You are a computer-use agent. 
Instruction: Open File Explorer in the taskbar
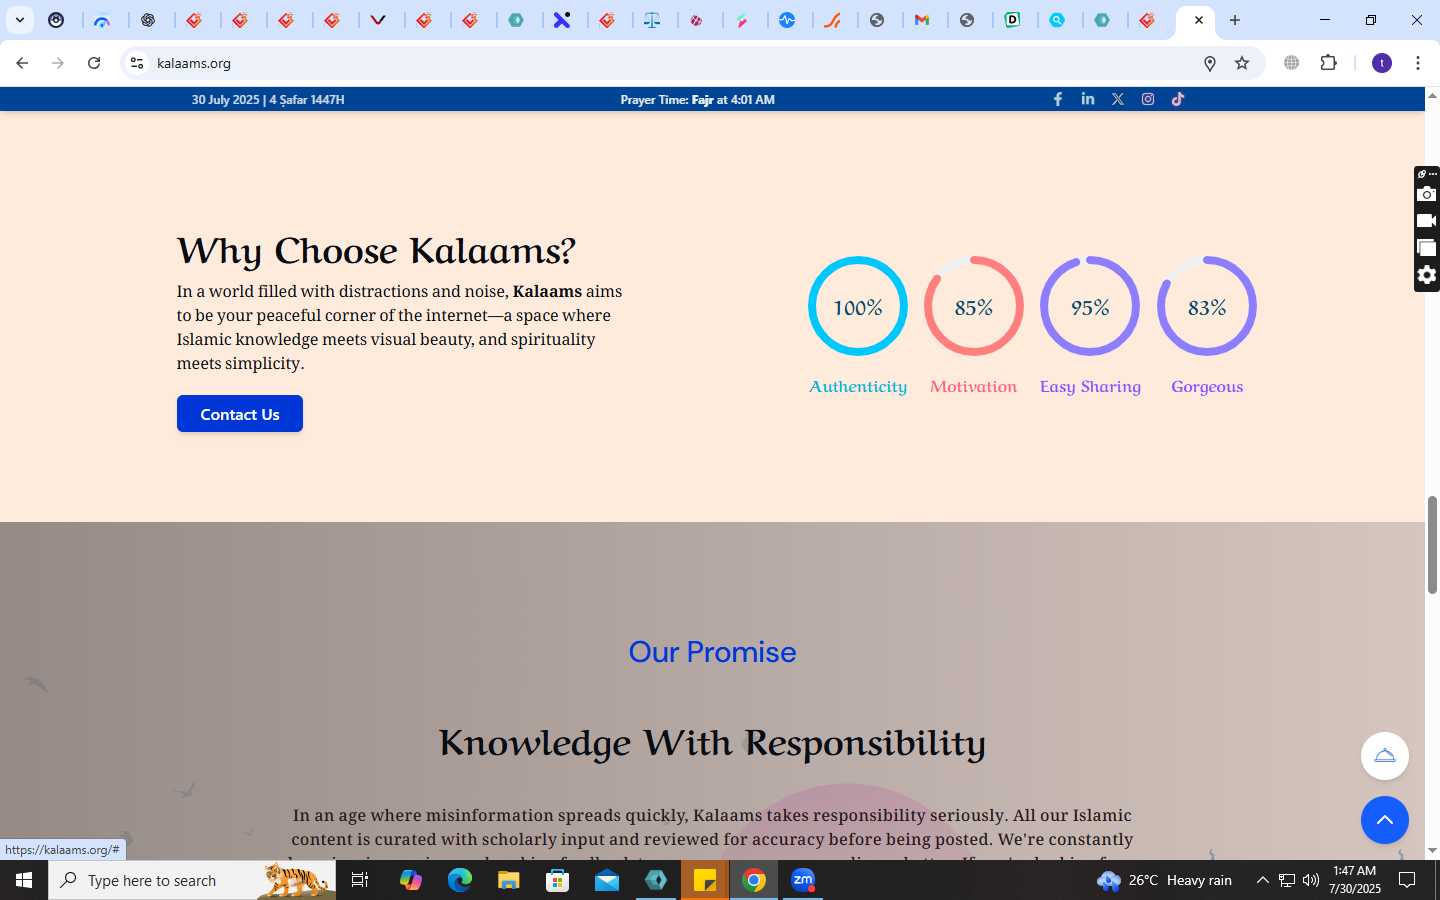pos(508,880)
